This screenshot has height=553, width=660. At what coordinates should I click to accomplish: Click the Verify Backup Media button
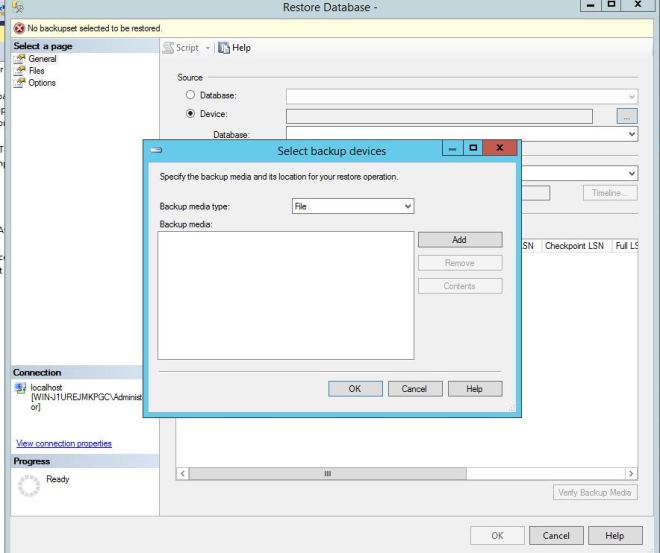[595, 492]
